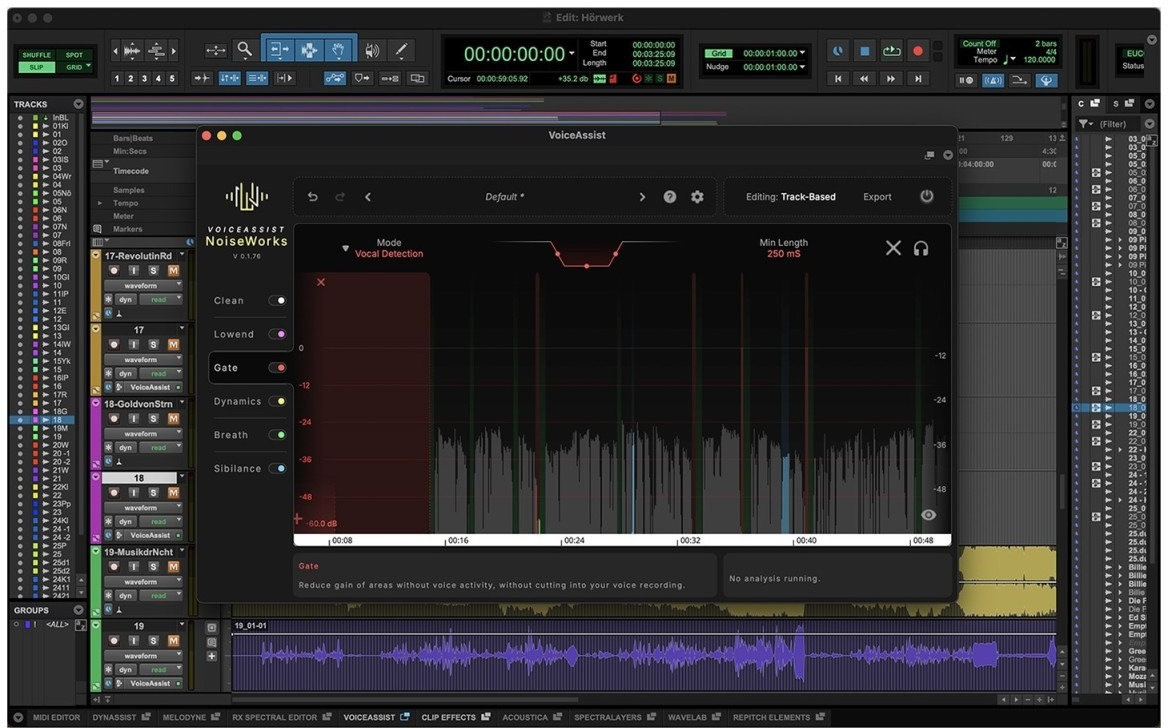The width and height of the screenshot is (1168, 728).
Task: Open VoiceAssist settings gear
Action: tap(697, 197)
